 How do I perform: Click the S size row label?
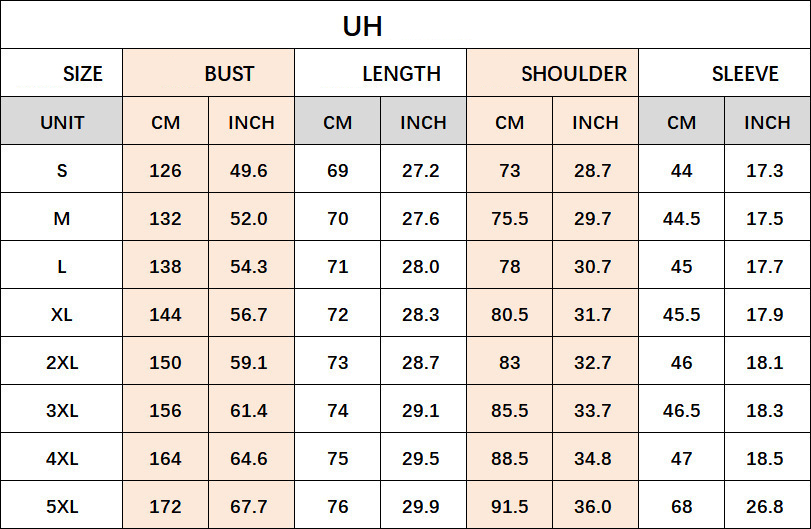[62, 171]
